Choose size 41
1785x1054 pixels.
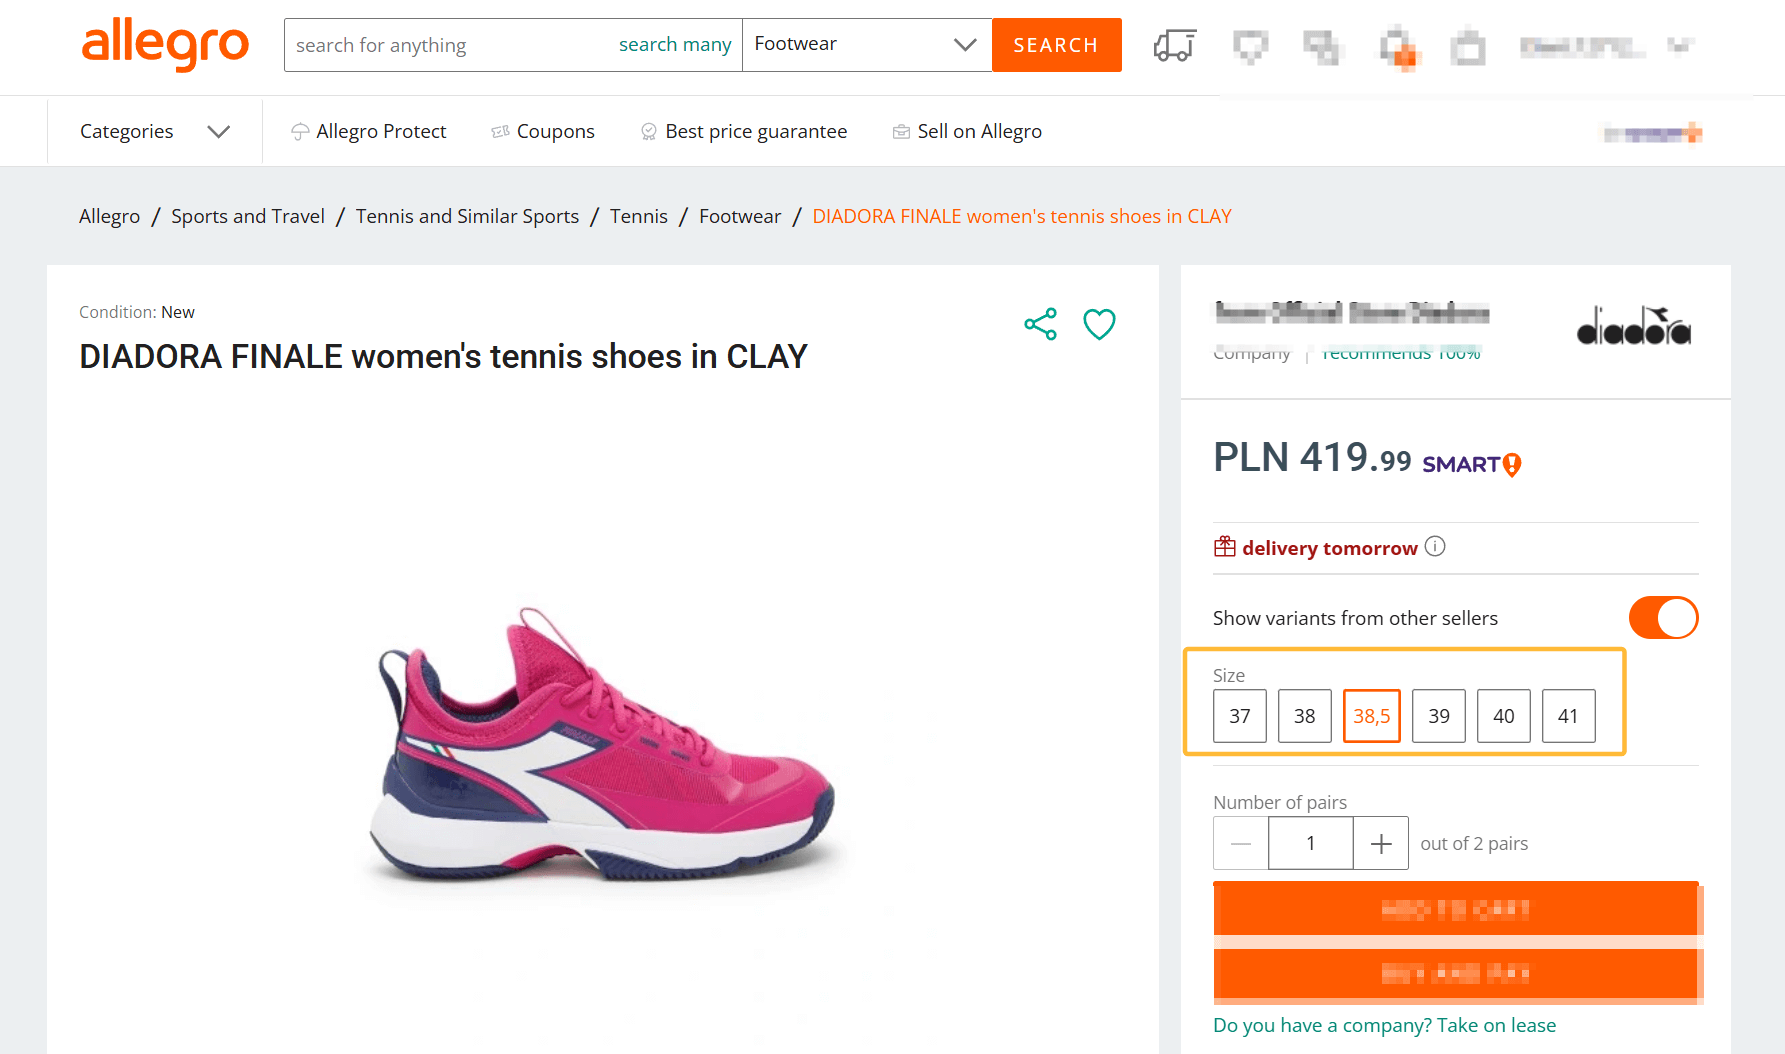[1568, 716]
